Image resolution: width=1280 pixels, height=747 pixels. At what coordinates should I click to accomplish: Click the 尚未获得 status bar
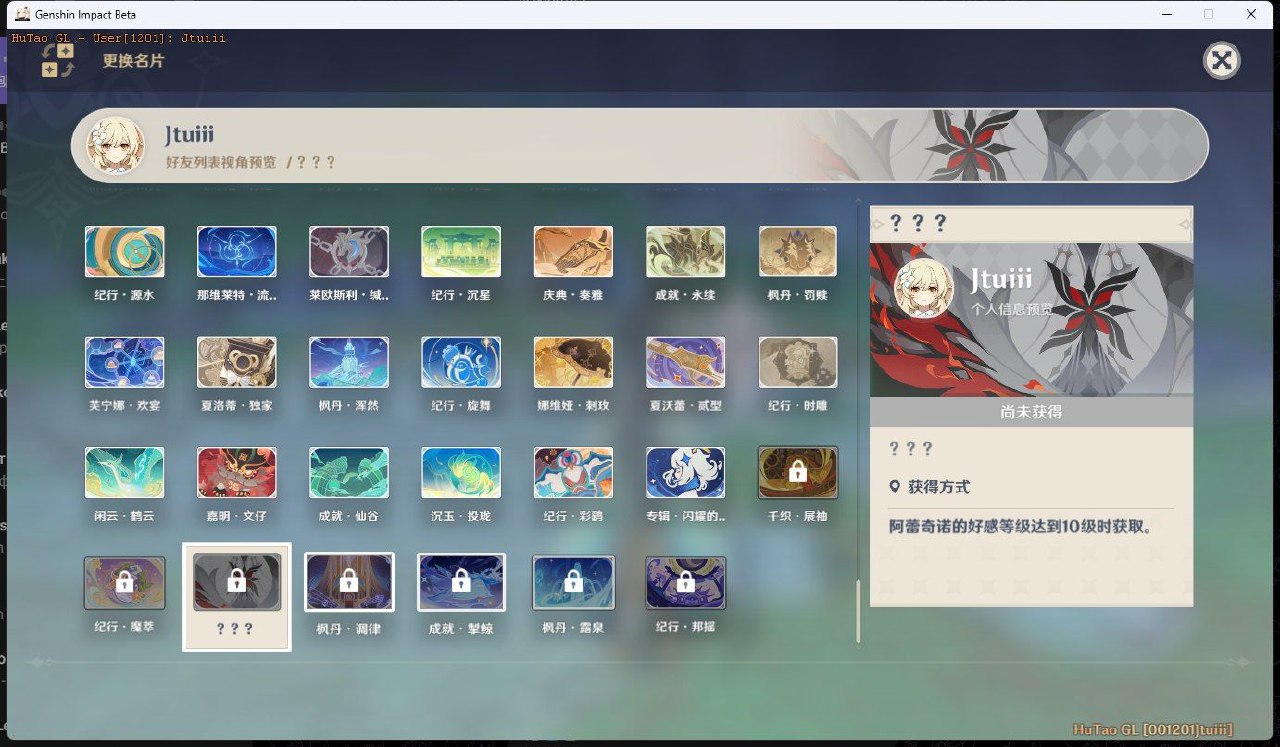1031,412
